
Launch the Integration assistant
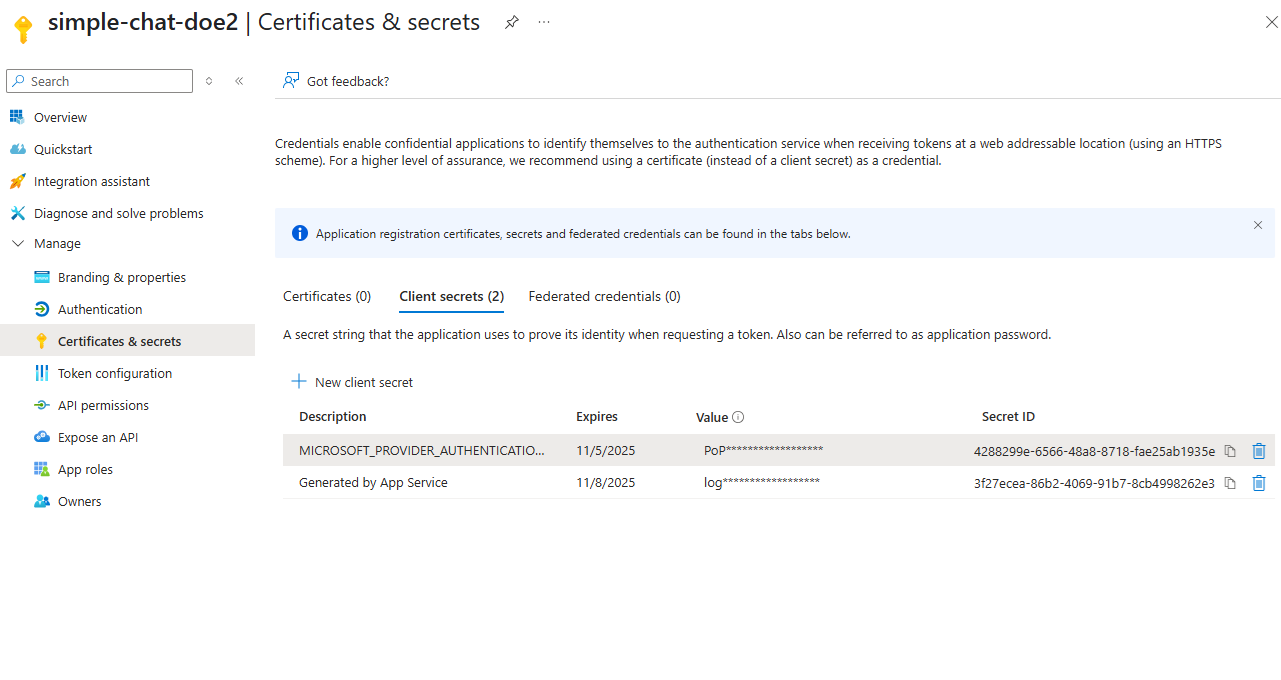click(x=91, y=181)
